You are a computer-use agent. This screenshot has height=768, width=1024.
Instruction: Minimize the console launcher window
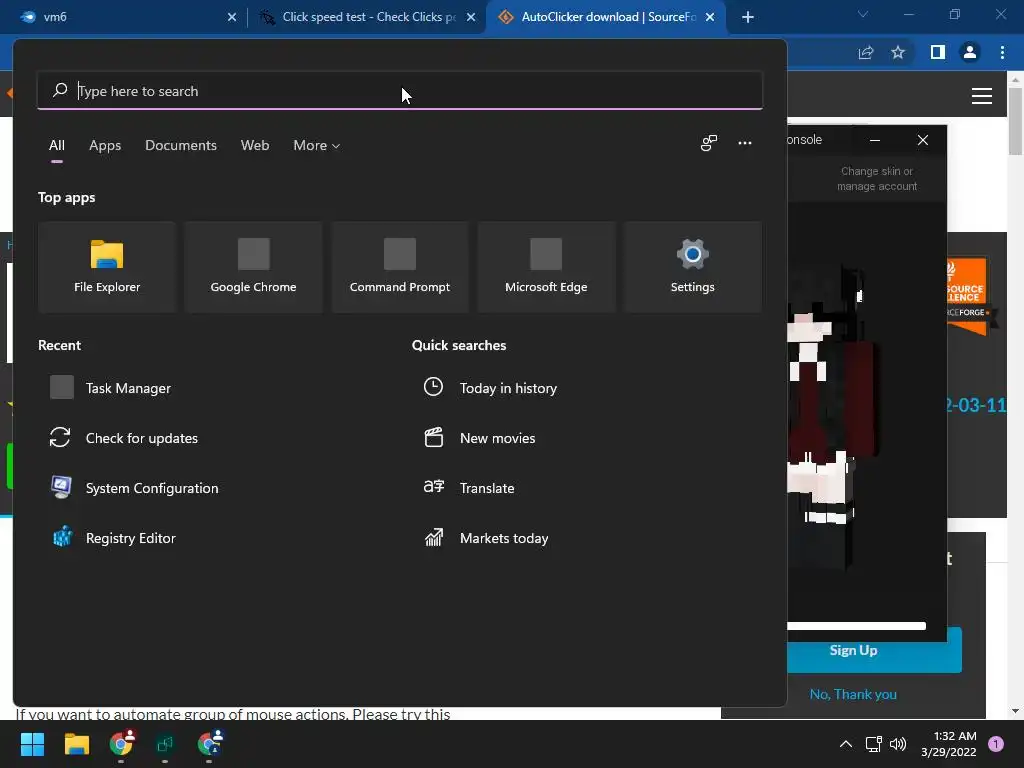click(875, 140)
